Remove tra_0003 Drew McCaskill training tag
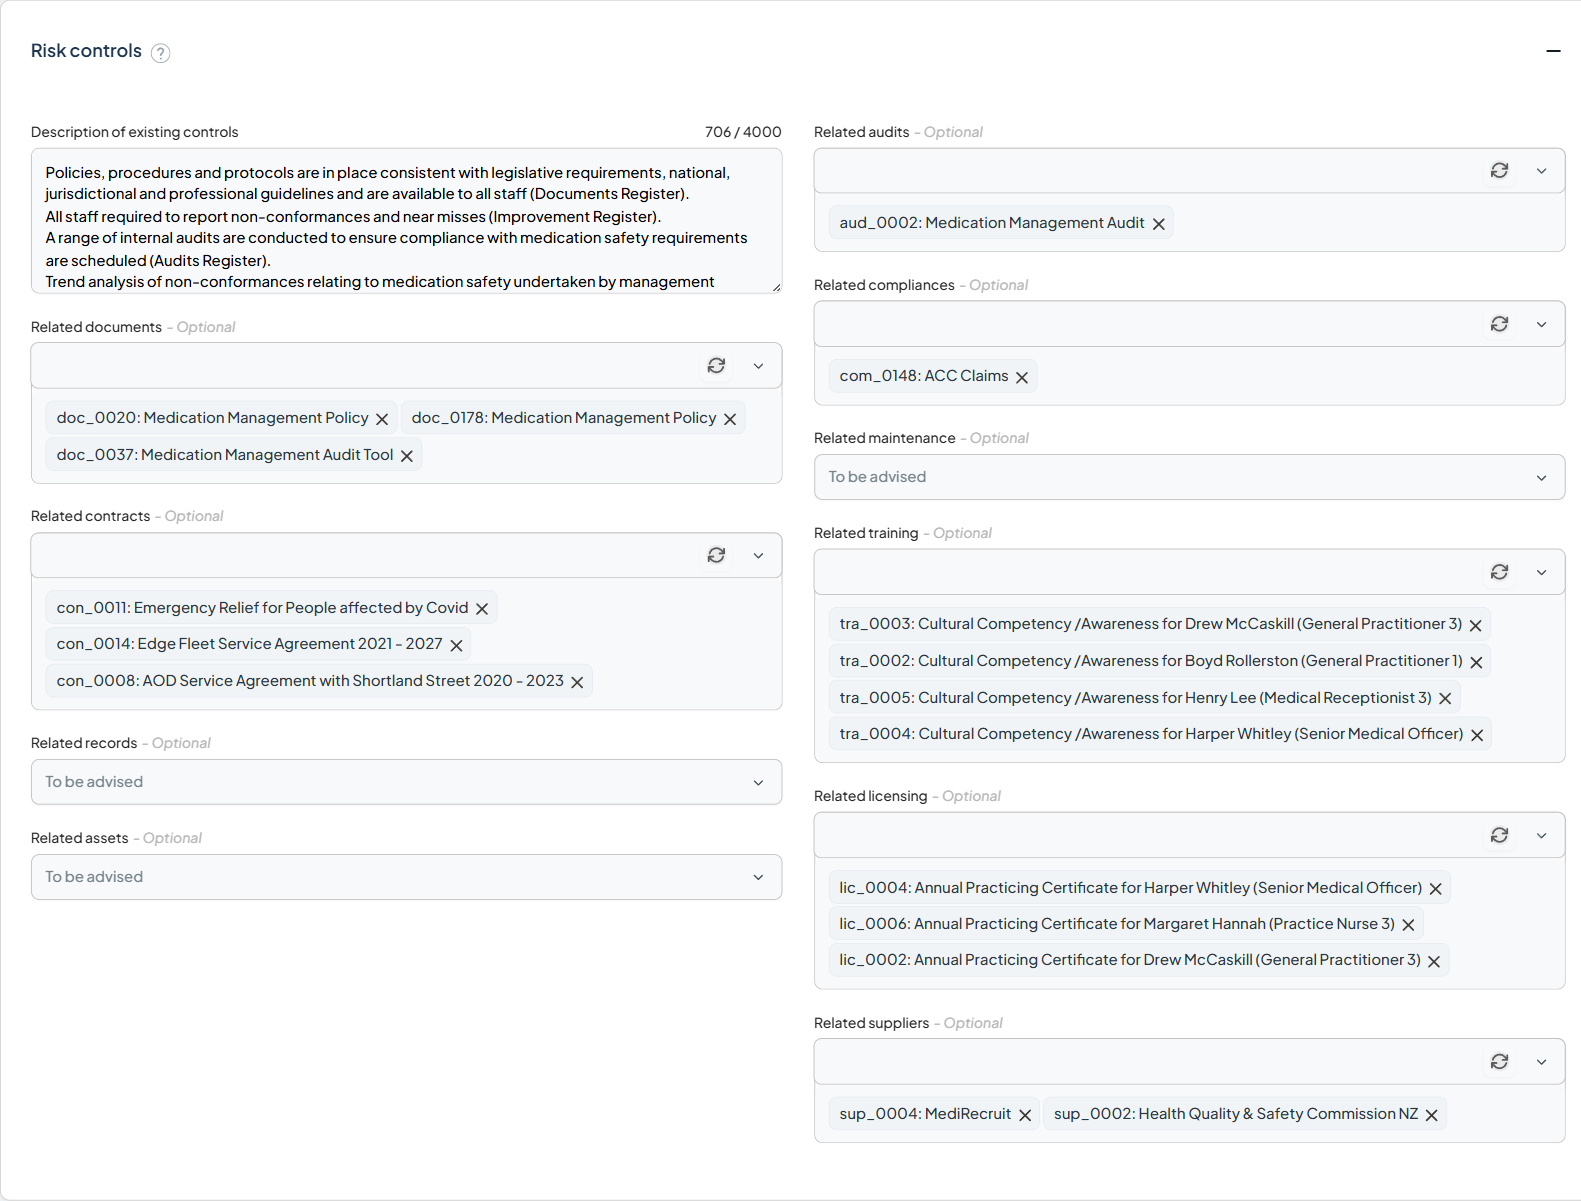1581x1201 pixels. pos(1476,625)
